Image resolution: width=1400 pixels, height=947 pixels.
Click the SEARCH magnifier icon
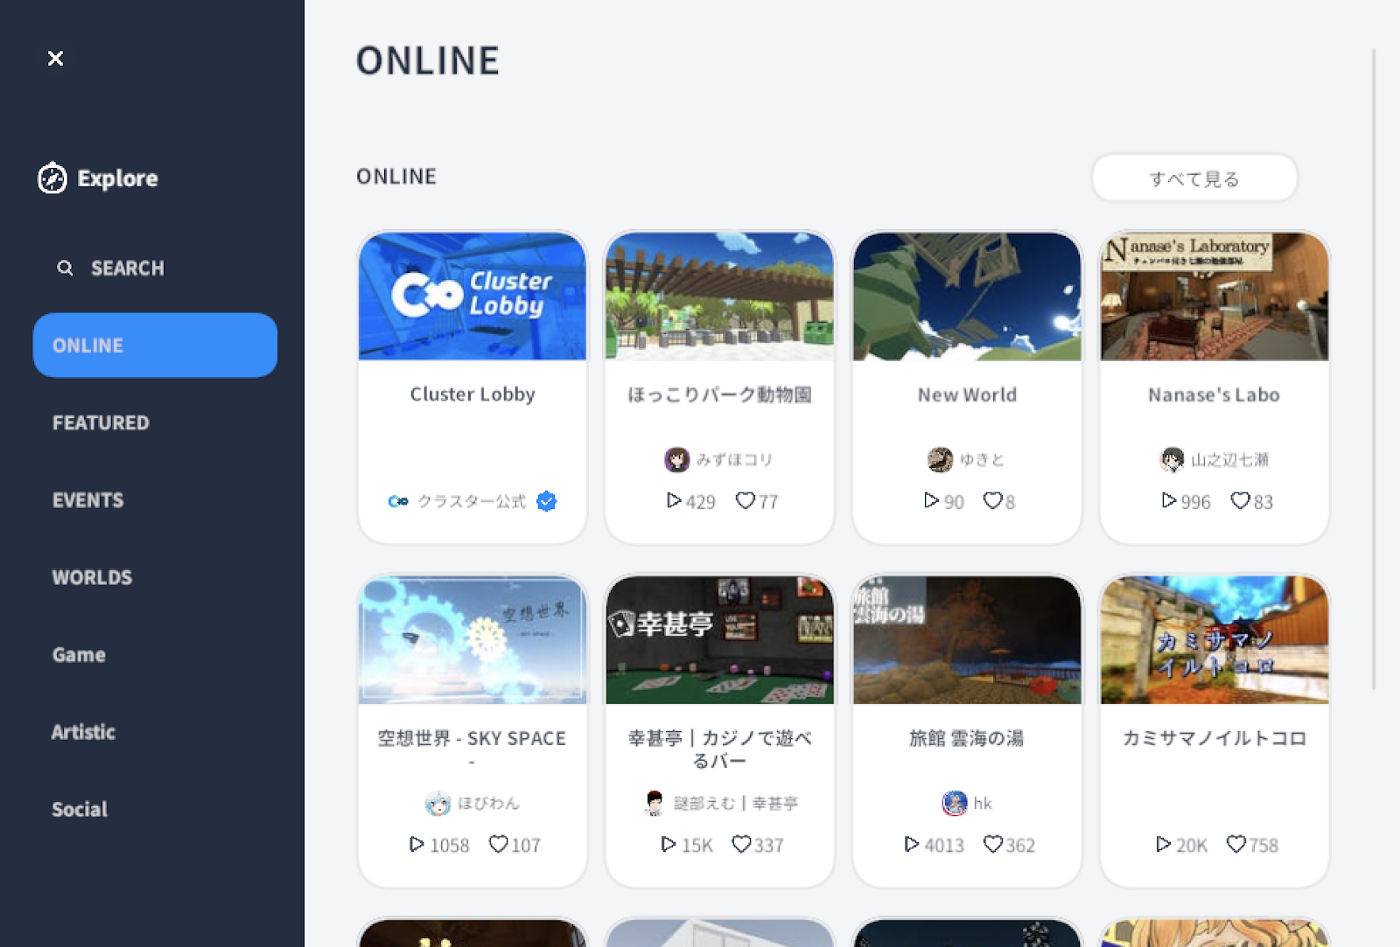click(65, 268)
